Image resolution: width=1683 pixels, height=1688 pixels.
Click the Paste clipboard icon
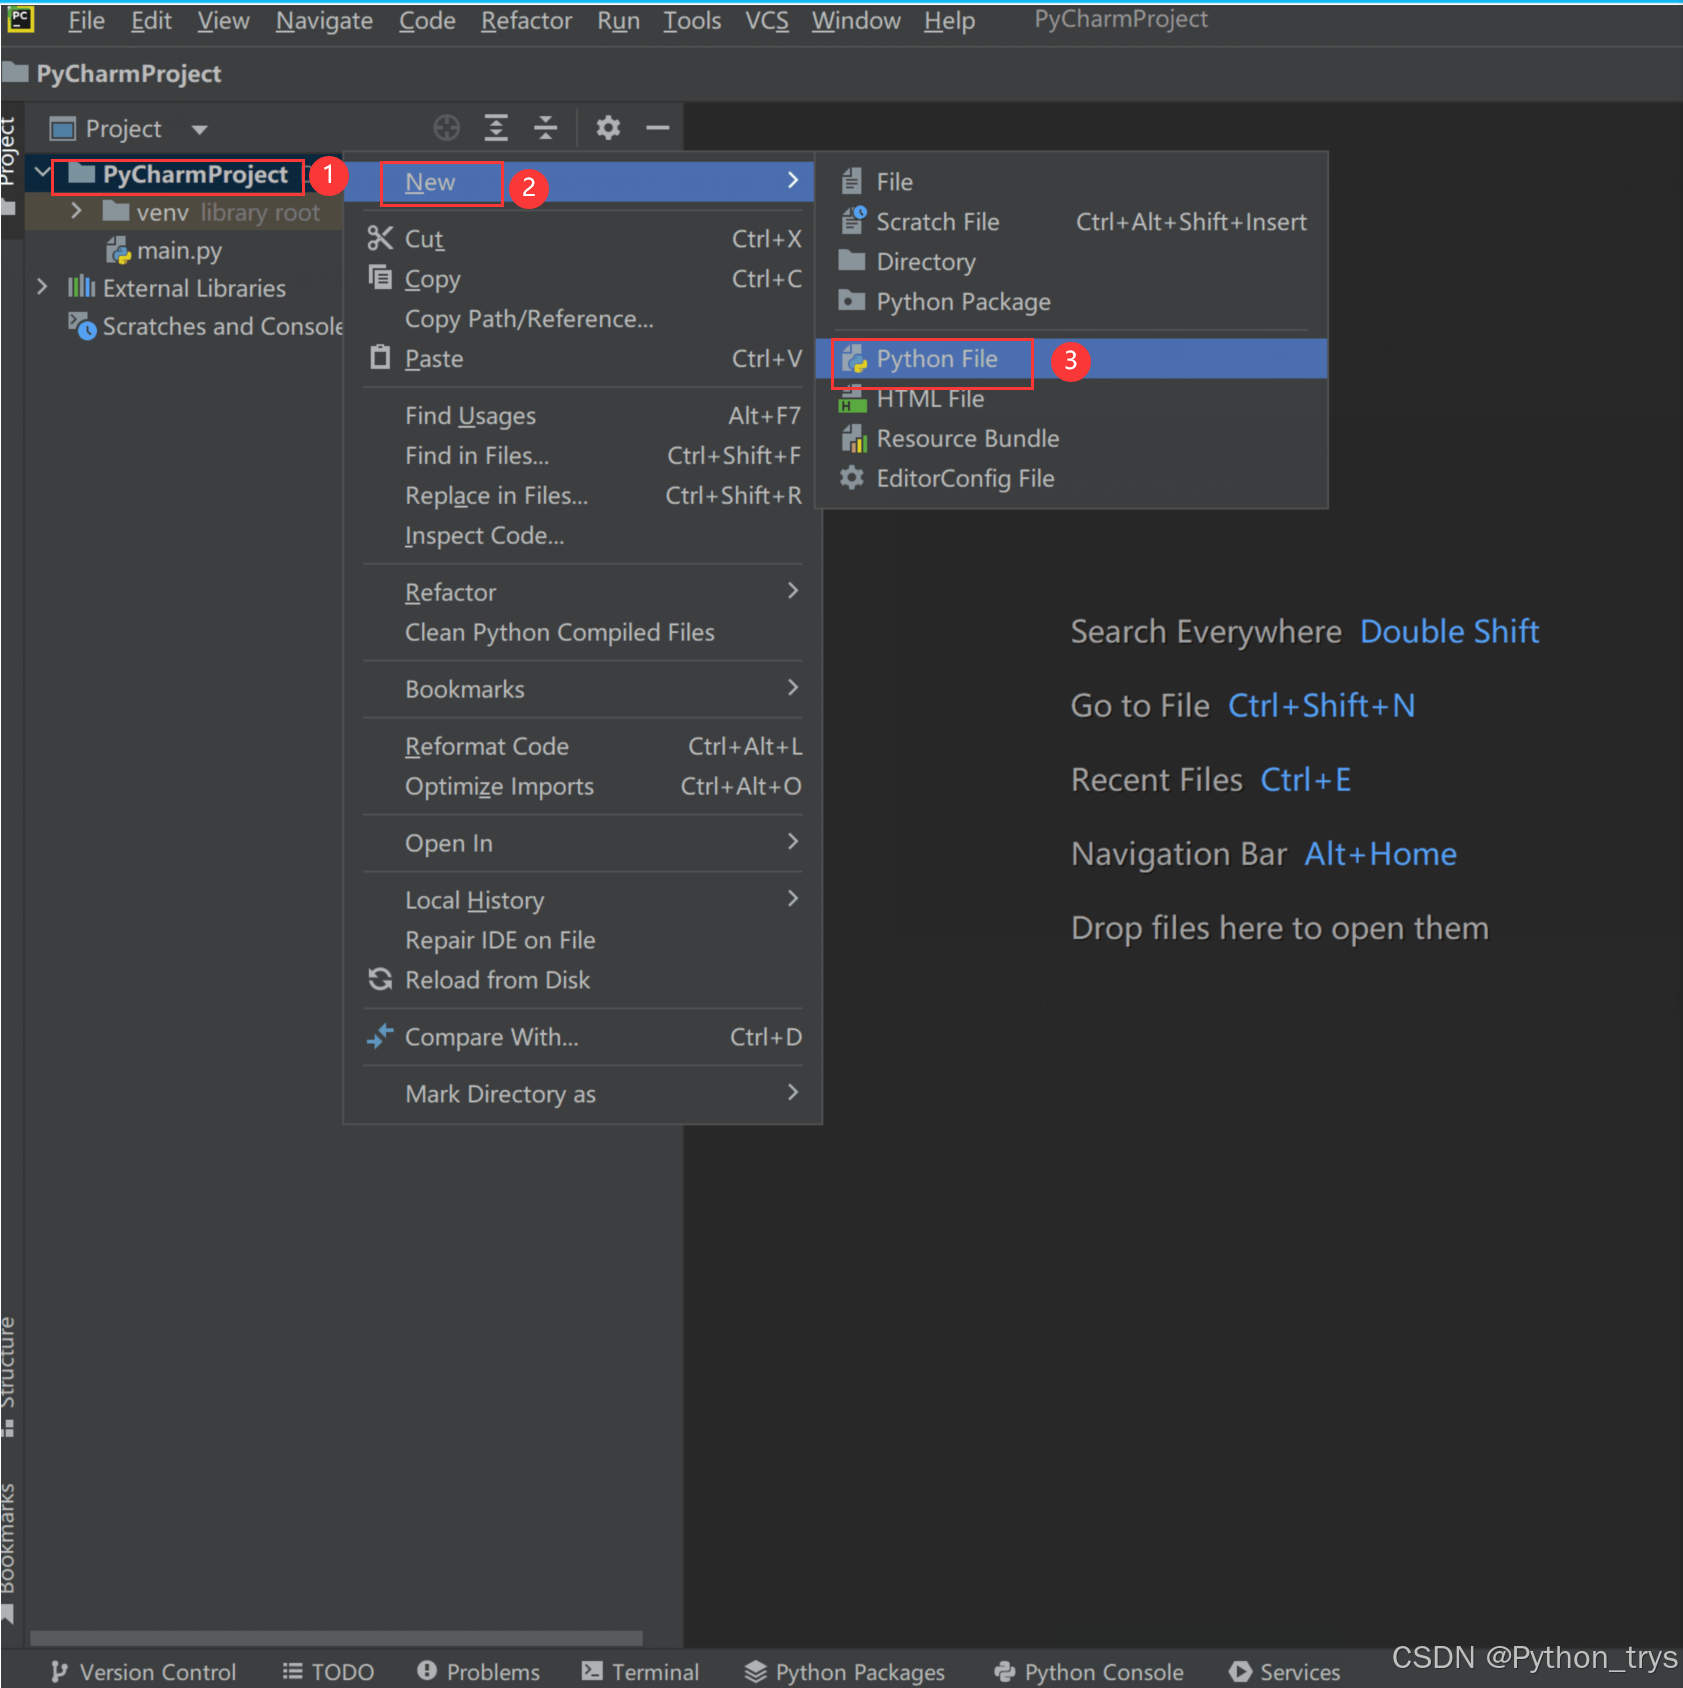click(x=380, y=357)
